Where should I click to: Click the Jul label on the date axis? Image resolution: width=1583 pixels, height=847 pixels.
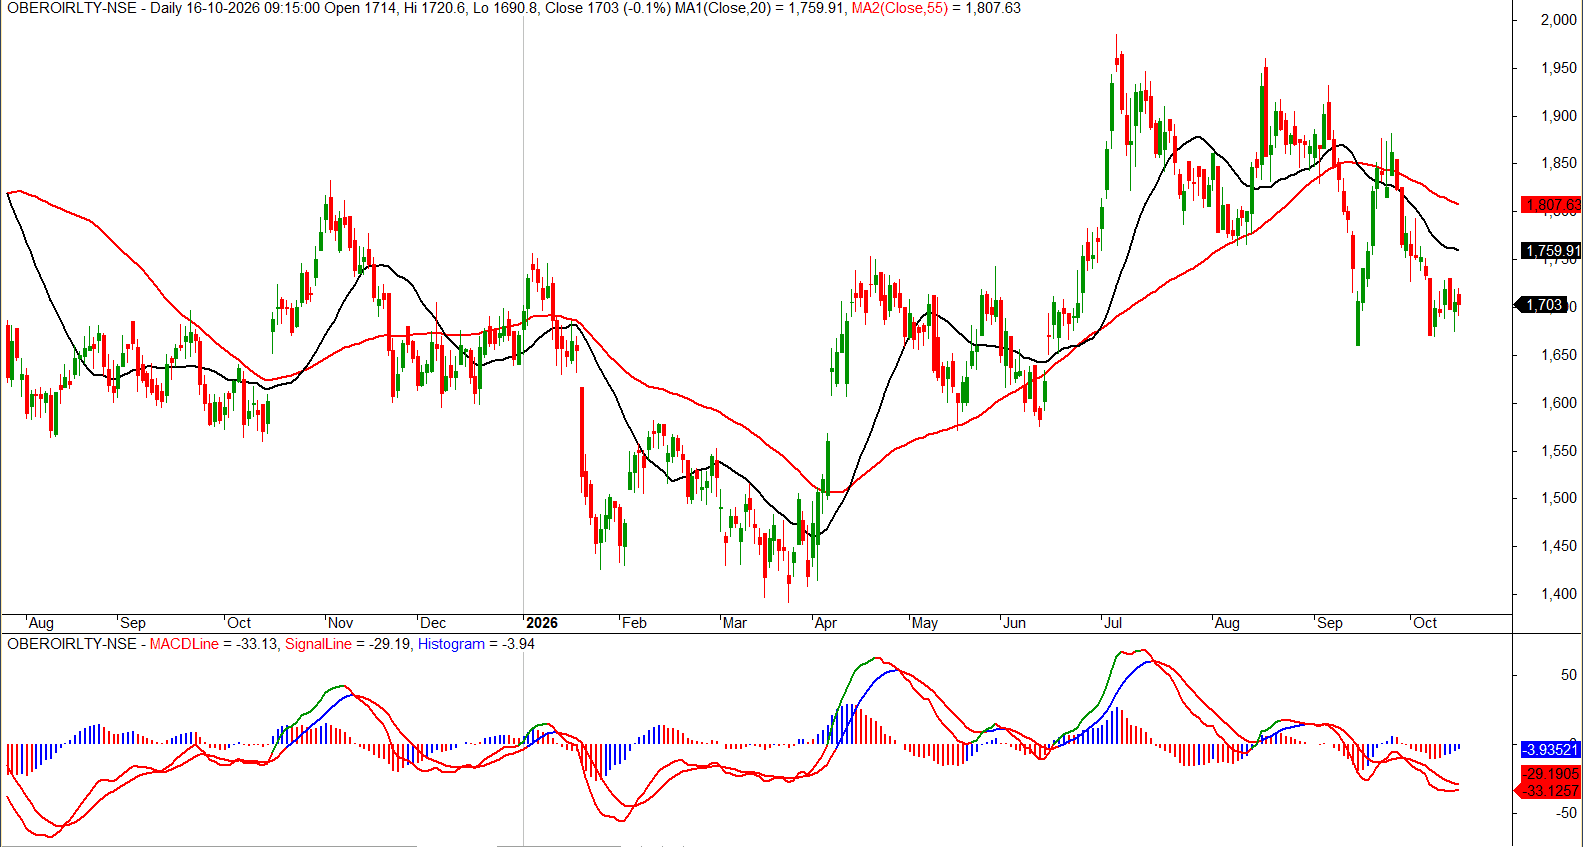click(x=1113, y=623)
